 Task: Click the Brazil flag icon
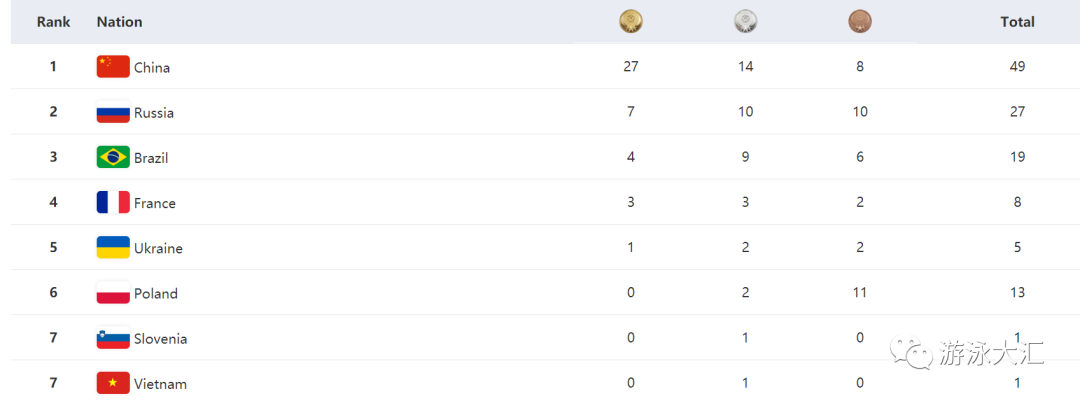coord(113,157)
